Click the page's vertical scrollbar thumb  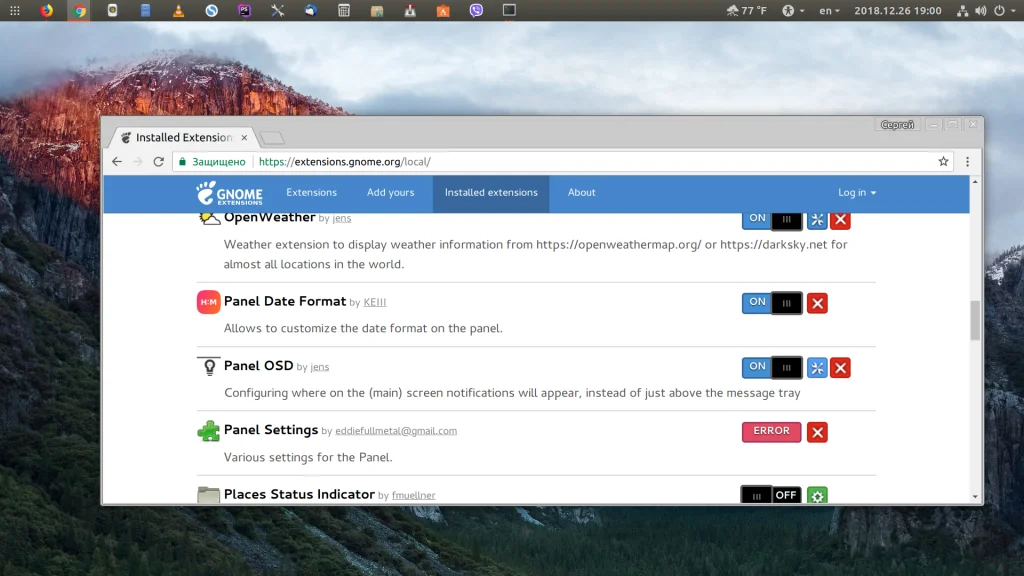(x=975, y=320)
